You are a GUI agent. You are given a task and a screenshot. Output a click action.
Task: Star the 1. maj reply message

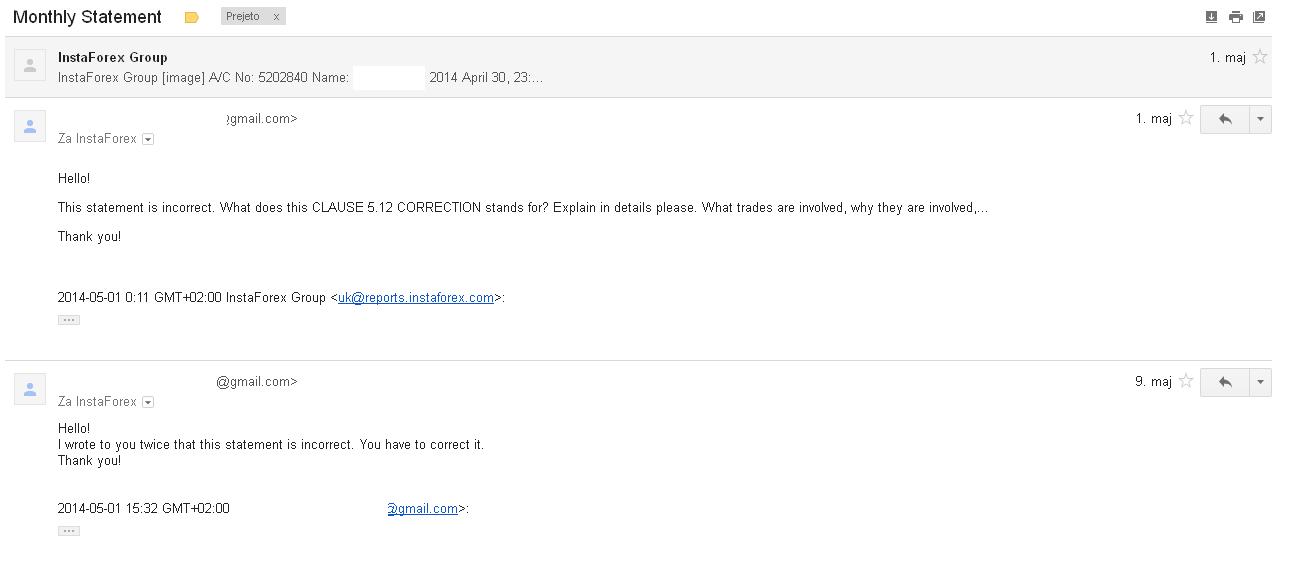(1186, 119)
